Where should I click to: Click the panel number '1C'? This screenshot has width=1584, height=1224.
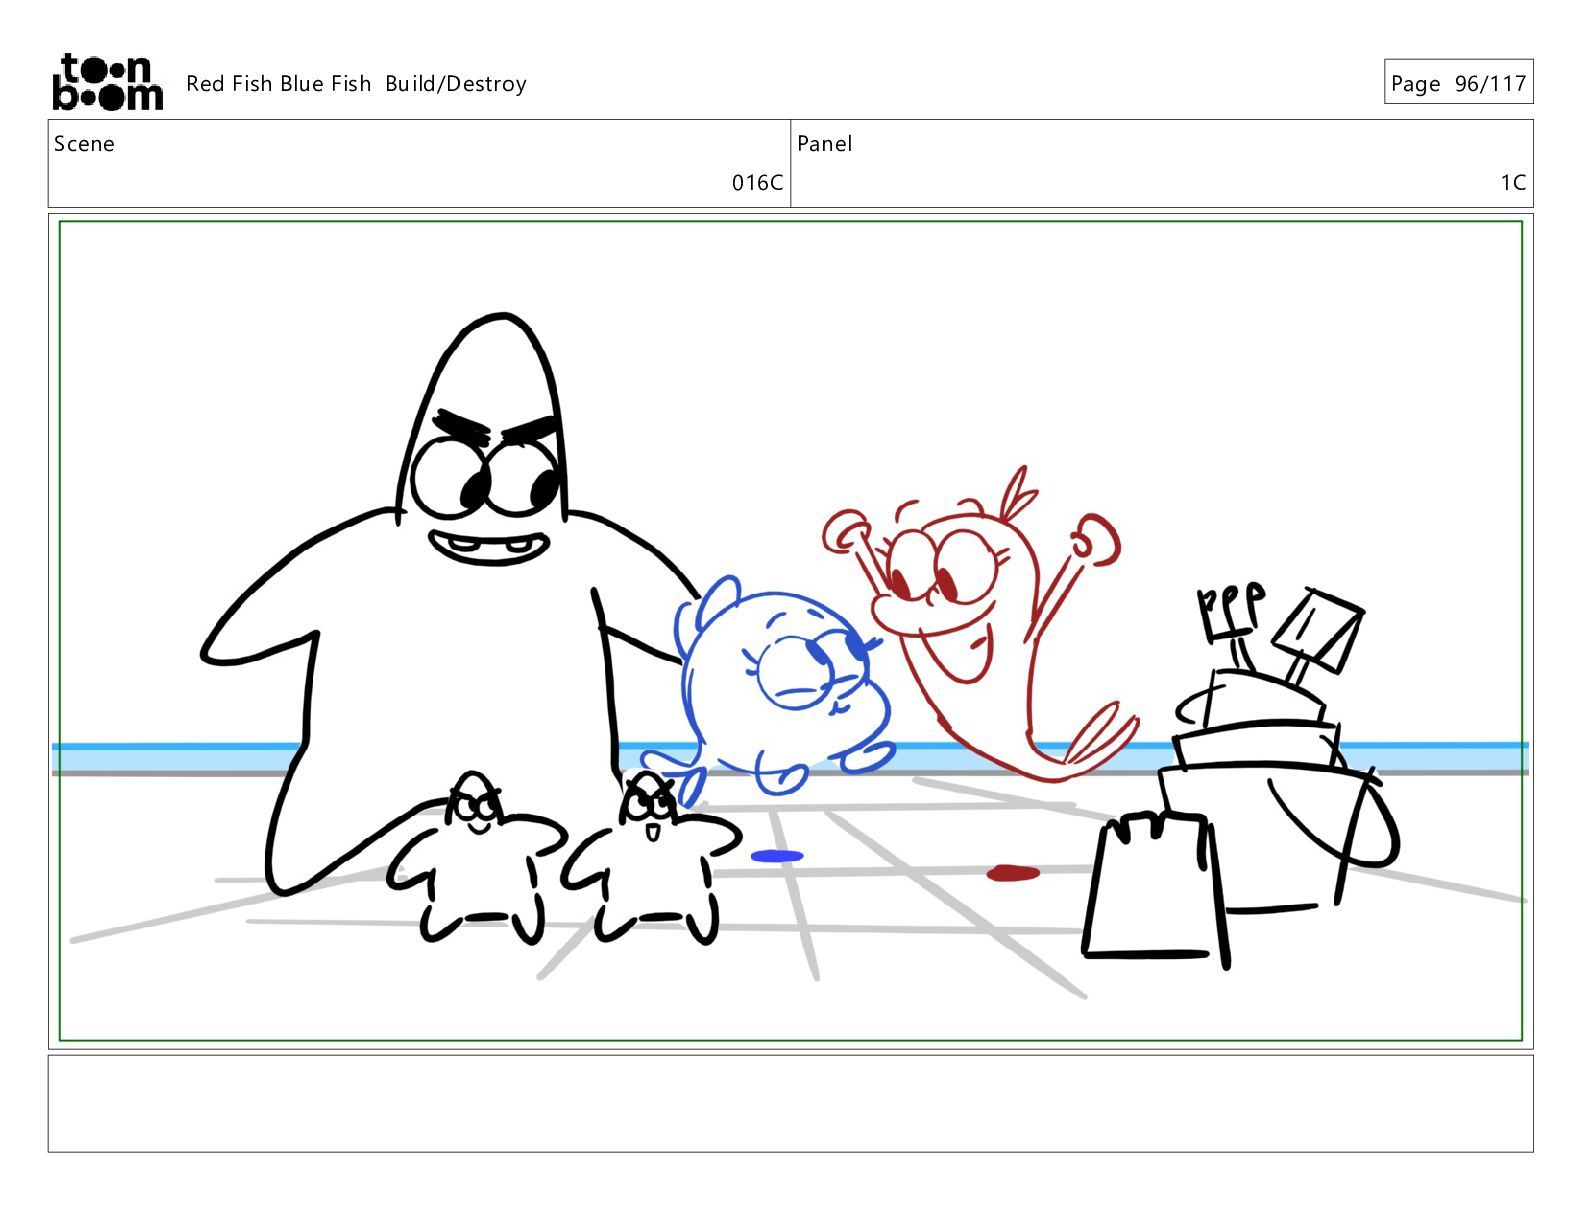pyautogui.click(x=1513, y=183)
